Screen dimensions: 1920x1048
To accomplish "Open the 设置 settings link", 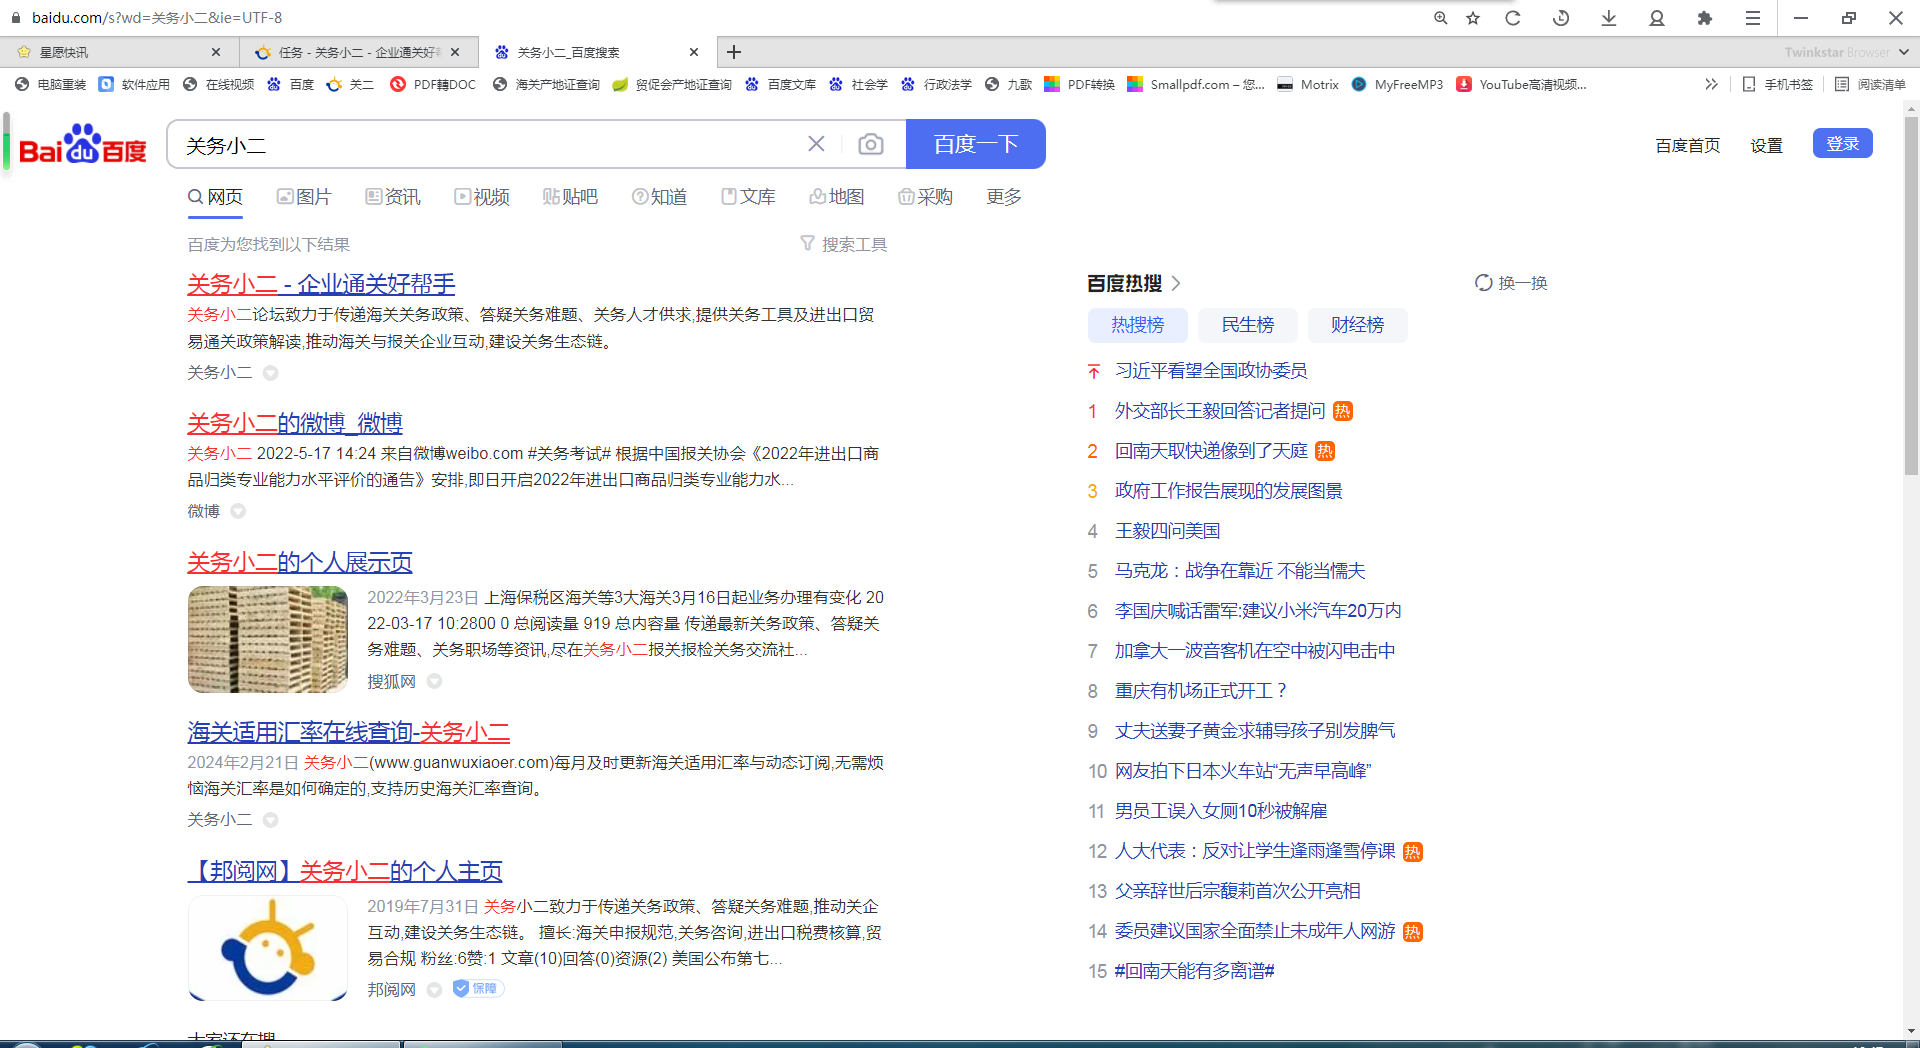I will (1767, 146).
